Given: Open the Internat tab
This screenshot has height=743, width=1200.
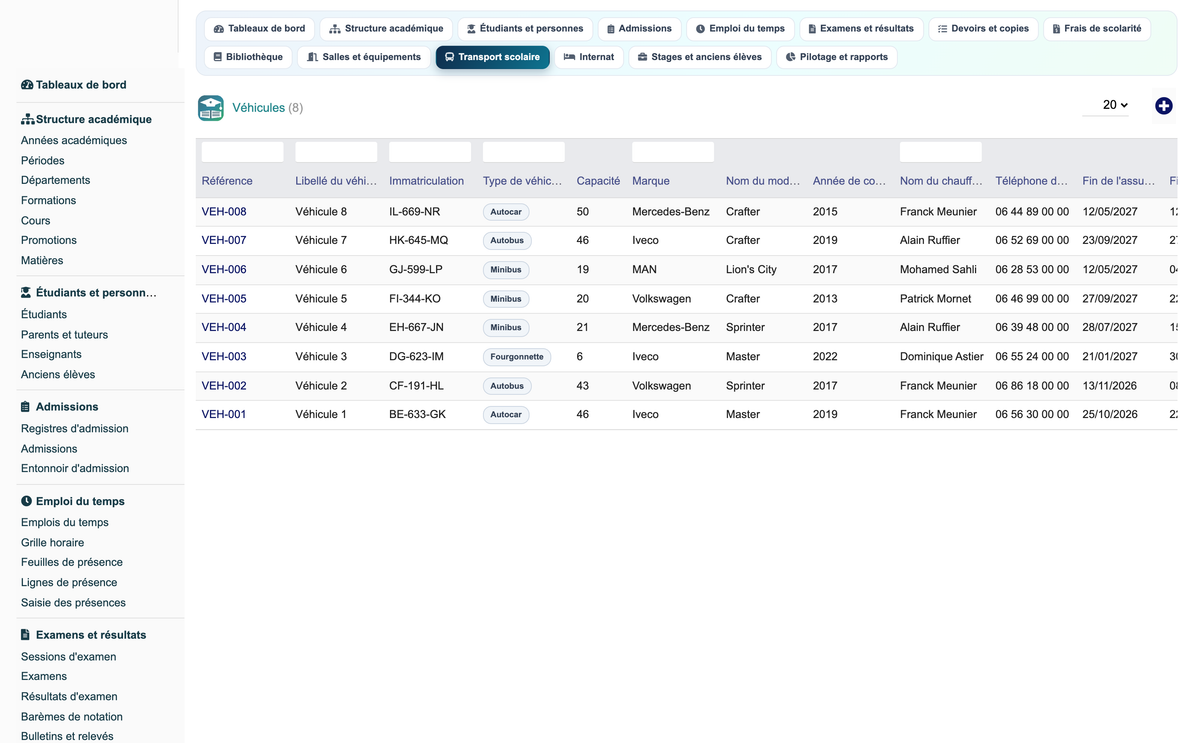Looking at the screenshot, I should tap(589, 57).
